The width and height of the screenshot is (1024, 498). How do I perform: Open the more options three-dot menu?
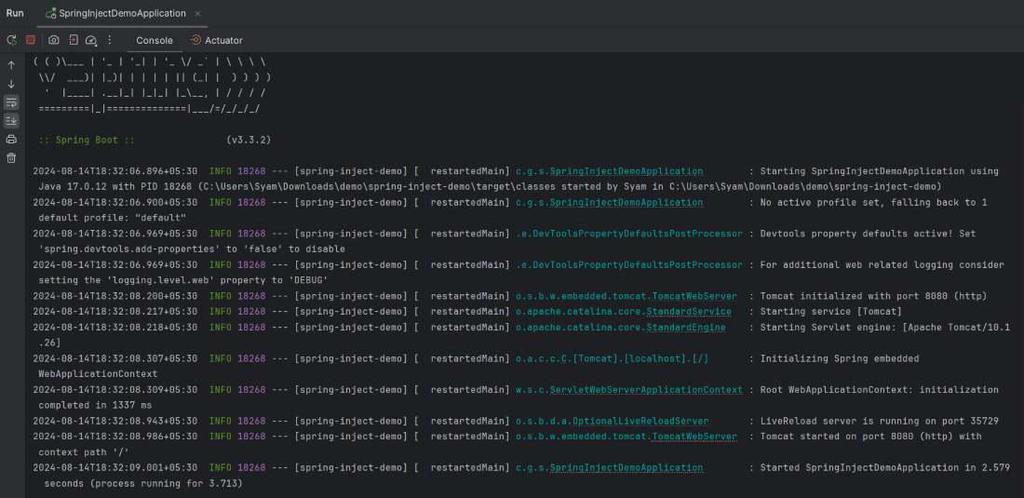(x=111, y=40)
